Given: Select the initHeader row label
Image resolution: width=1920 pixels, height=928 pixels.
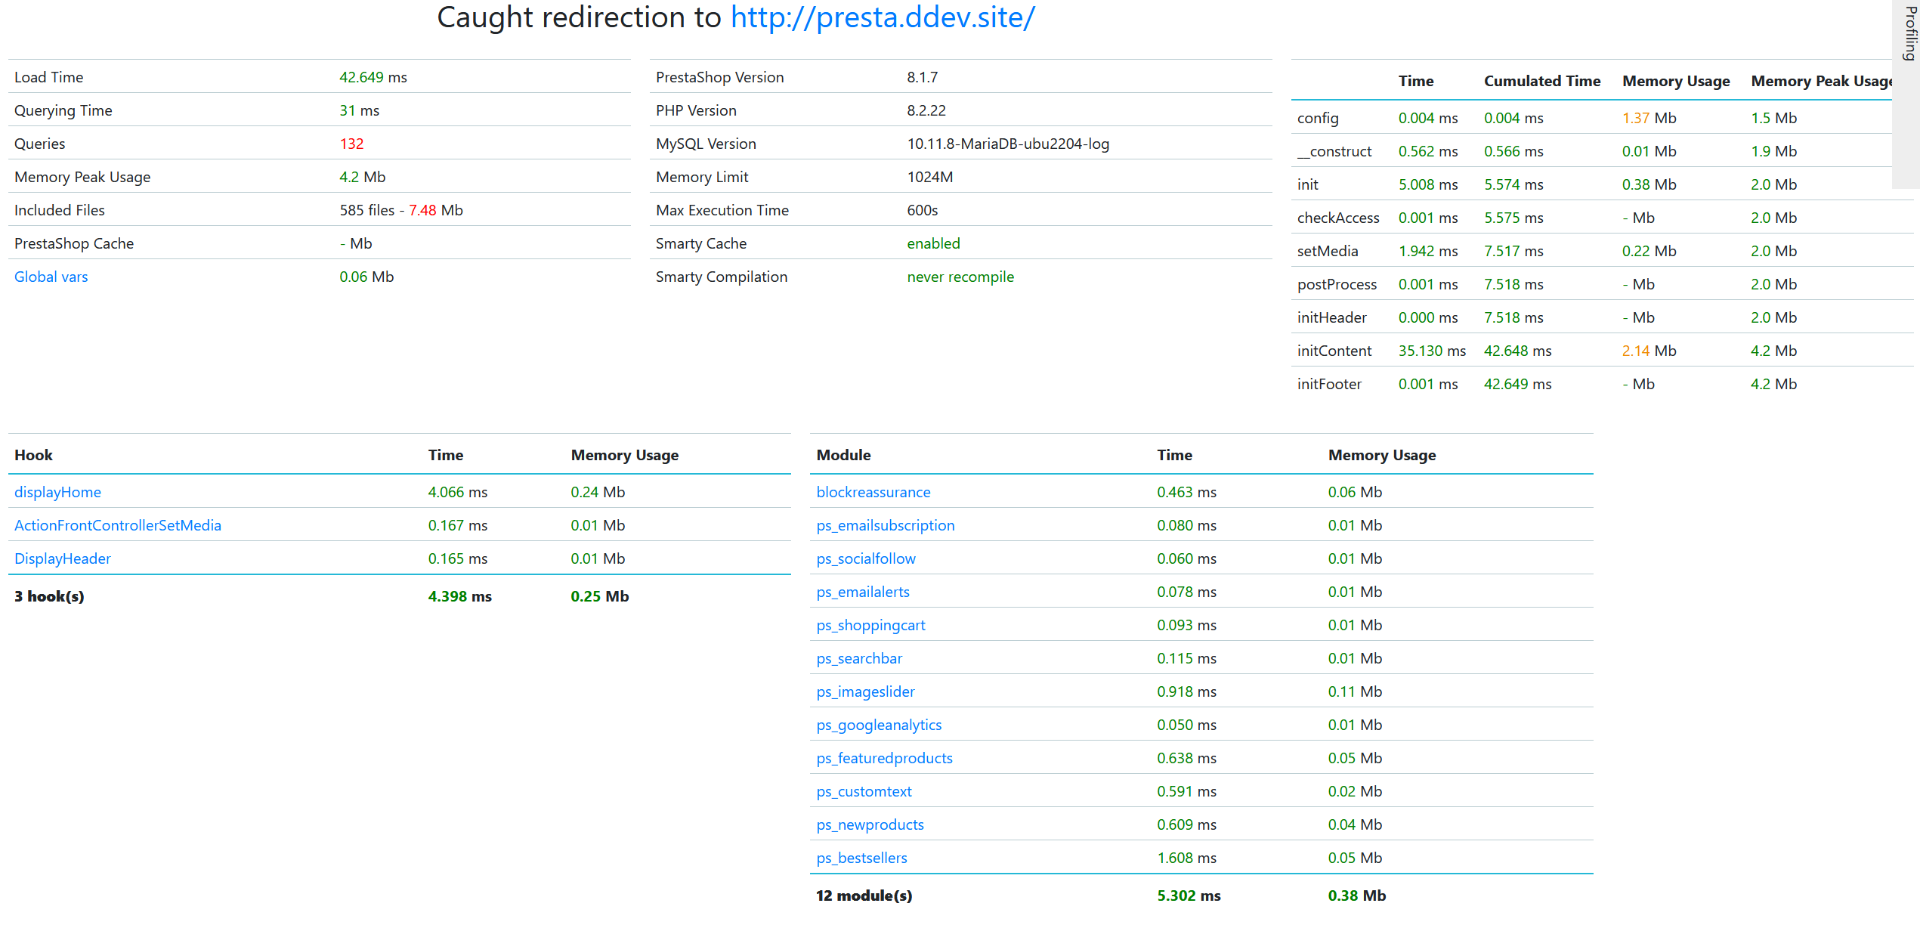Looking at the screenshot, I should (1332, 318).
